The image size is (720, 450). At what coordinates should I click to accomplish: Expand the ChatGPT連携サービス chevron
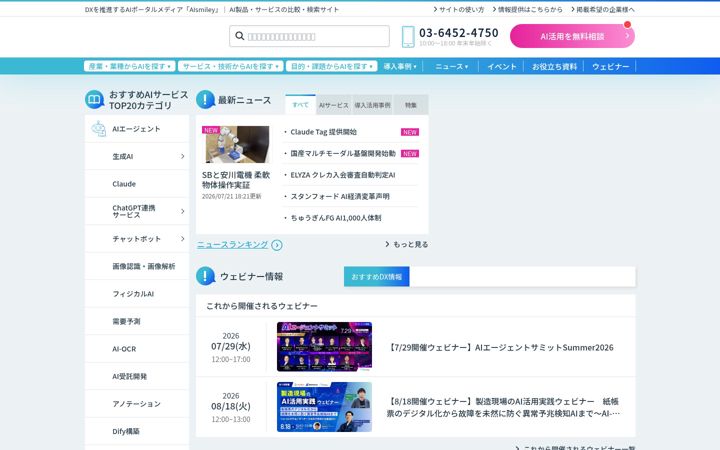pyautogui.click(x=182, y=211)
